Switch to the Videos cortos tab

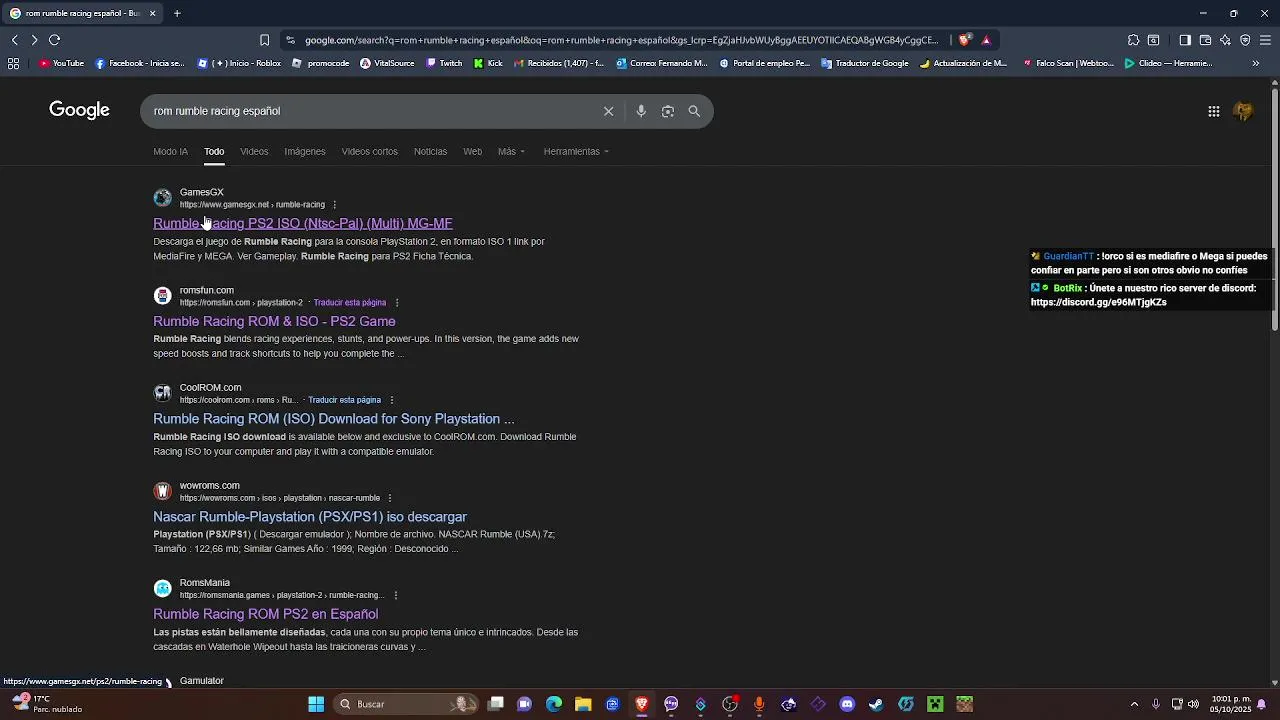coord(369,152)
